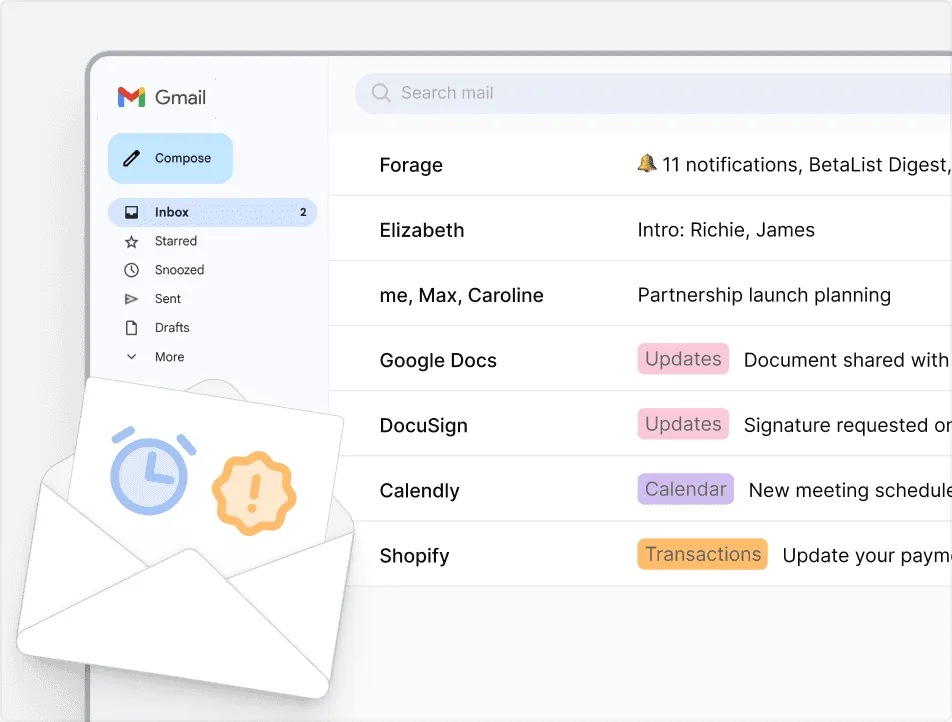The image size is (952, 722).
Task: Open thread from me, Max, Caroline
Action: [461, 295]
